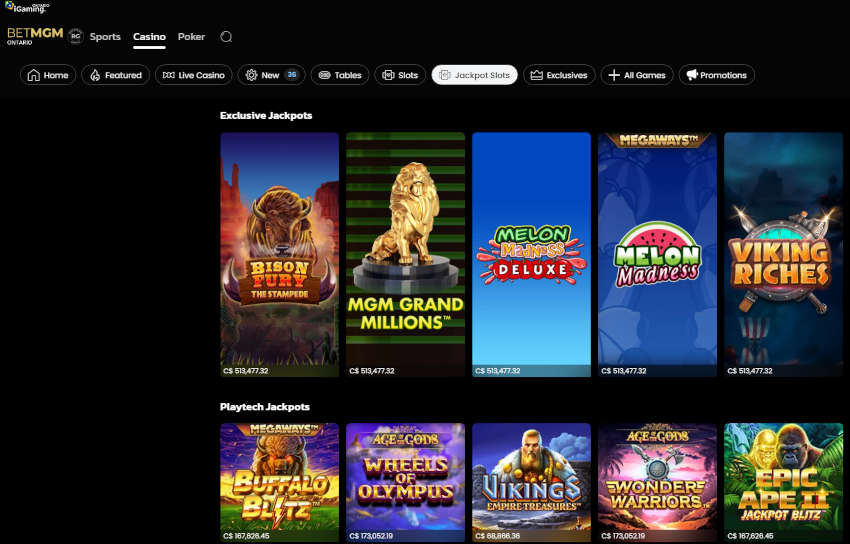Click the Exclusive Jackpots heading
Screen dimensions: 850x544
pyautogui.click(x=266, y=115)
